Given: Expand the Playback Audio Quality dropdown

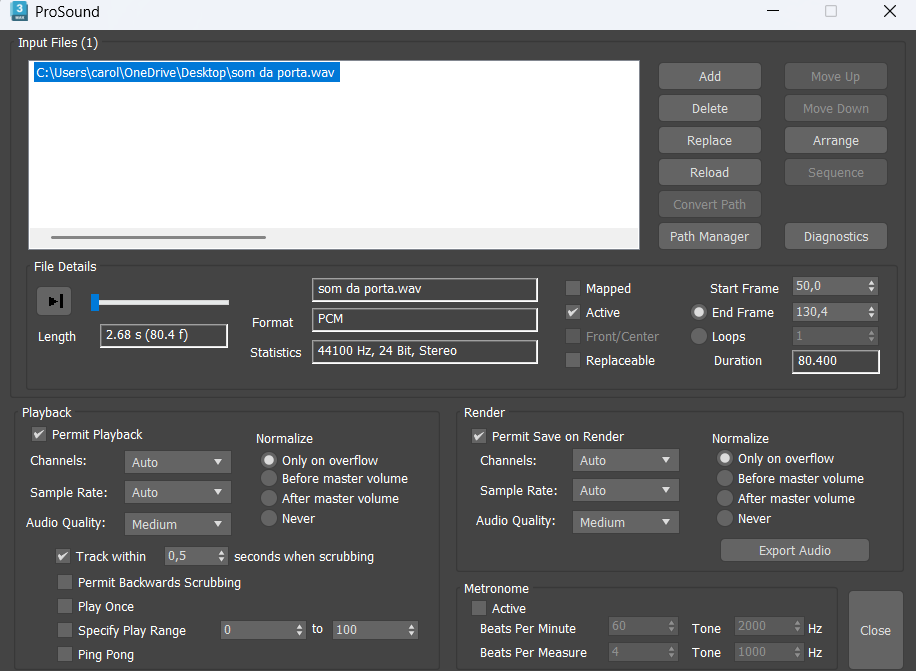Looking at the screenshot, I should (177, 524).
